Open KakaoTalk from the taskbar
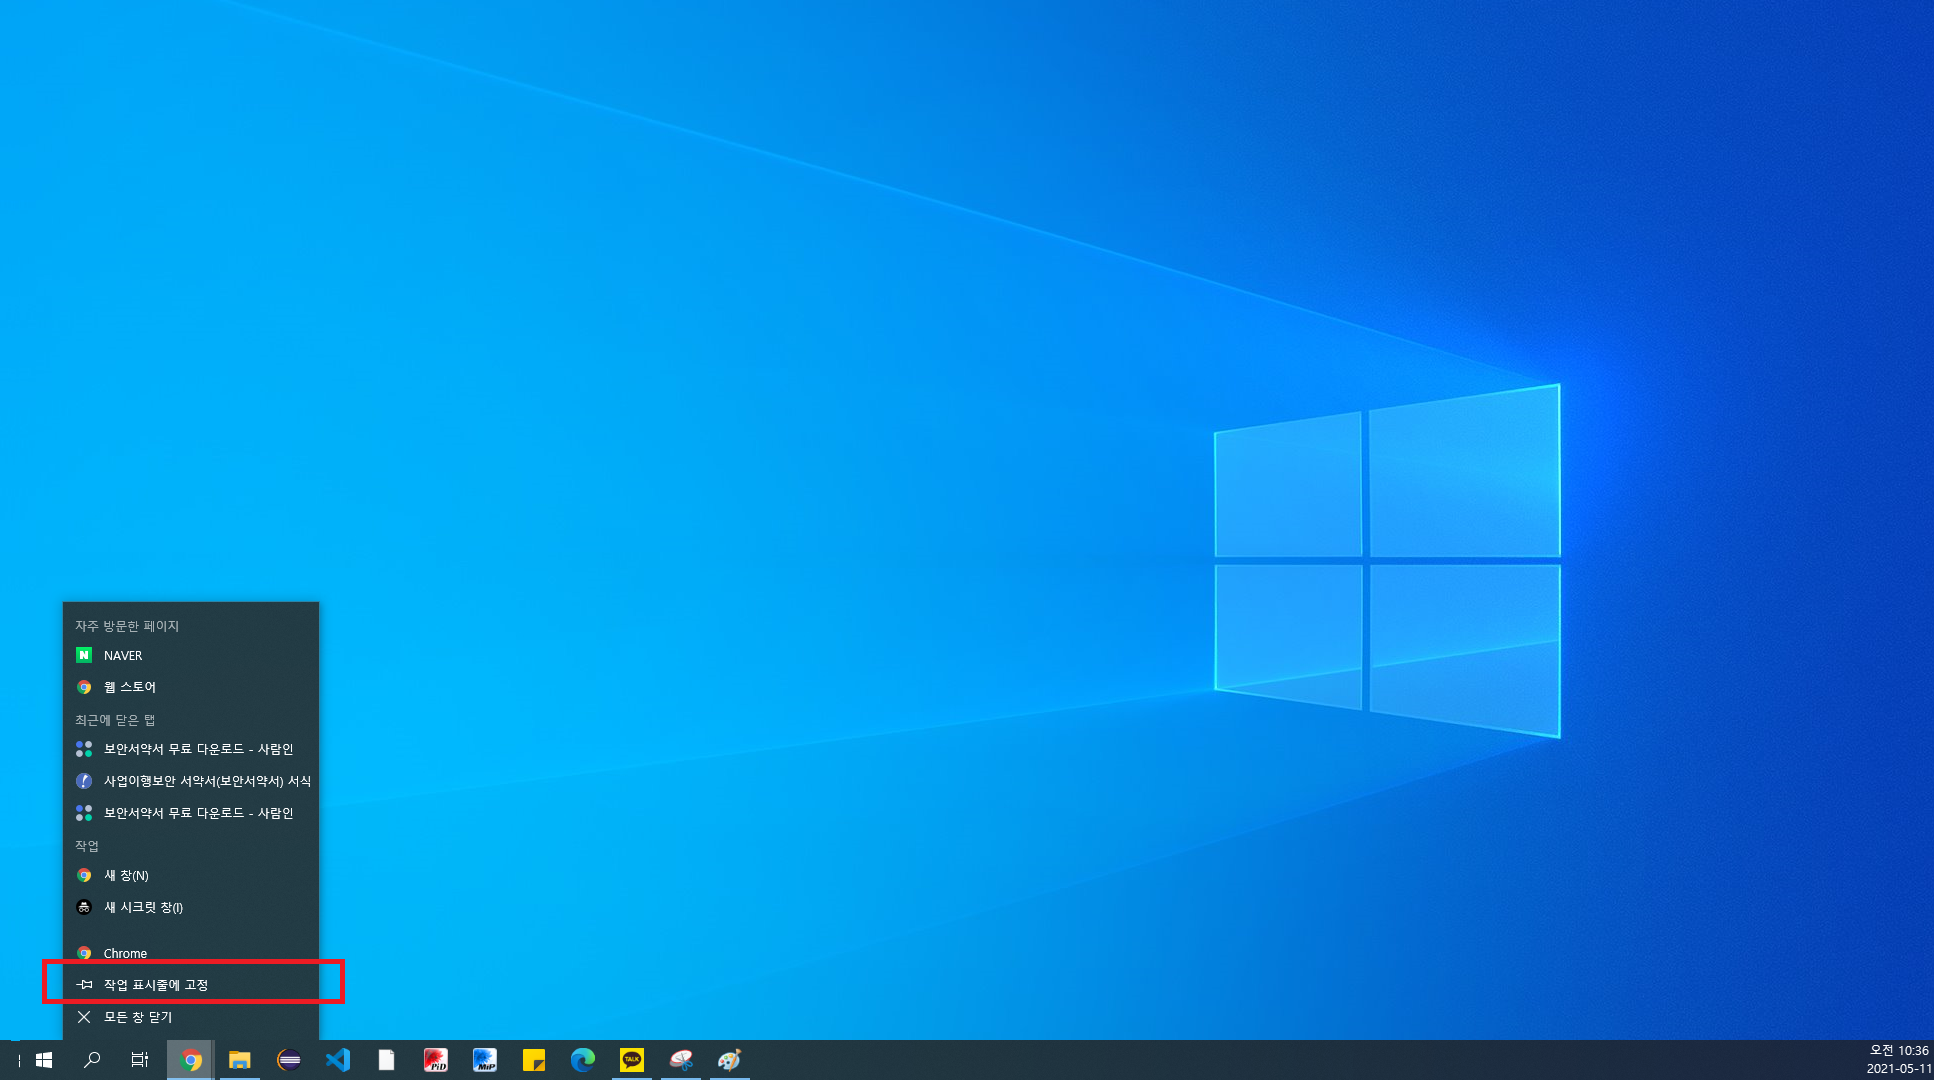The image size is (1934, 1080). pyautogui.click(x=632, y=1060)
